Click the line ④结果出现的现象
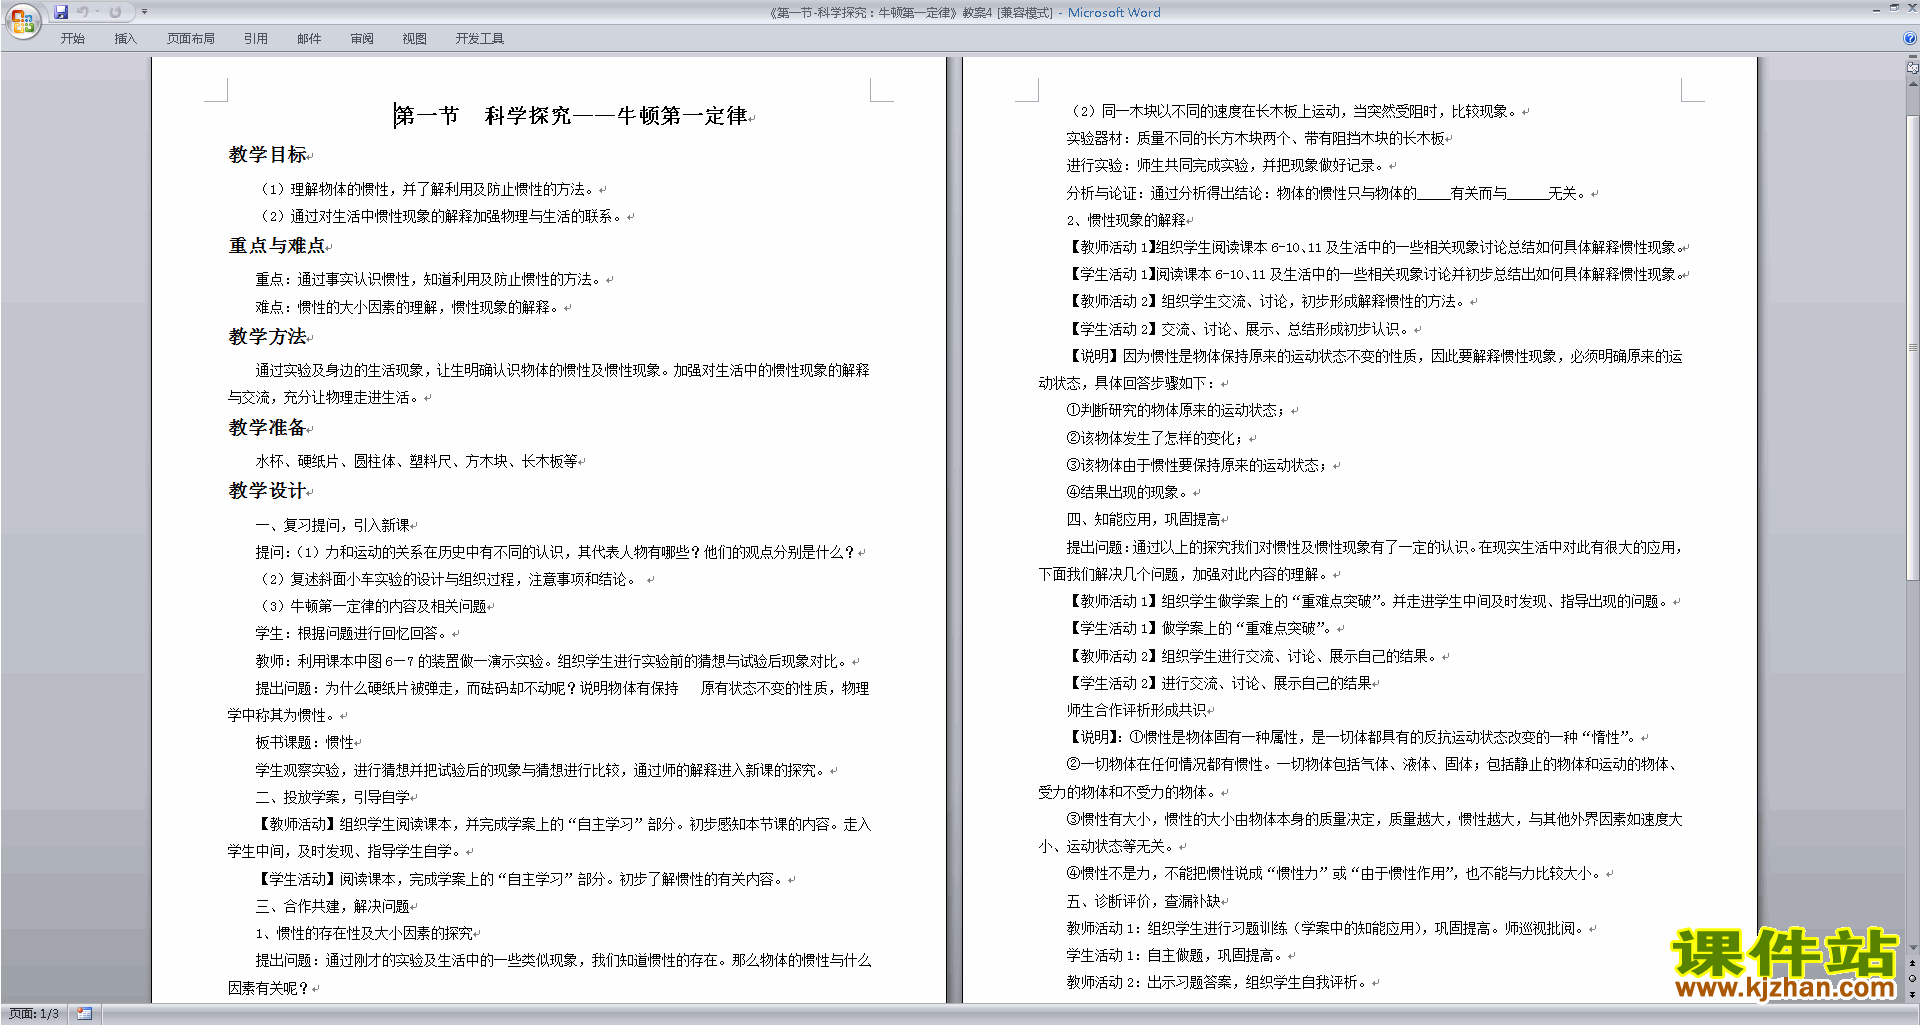1920x1025 pixels. (x=1127, y=493)
